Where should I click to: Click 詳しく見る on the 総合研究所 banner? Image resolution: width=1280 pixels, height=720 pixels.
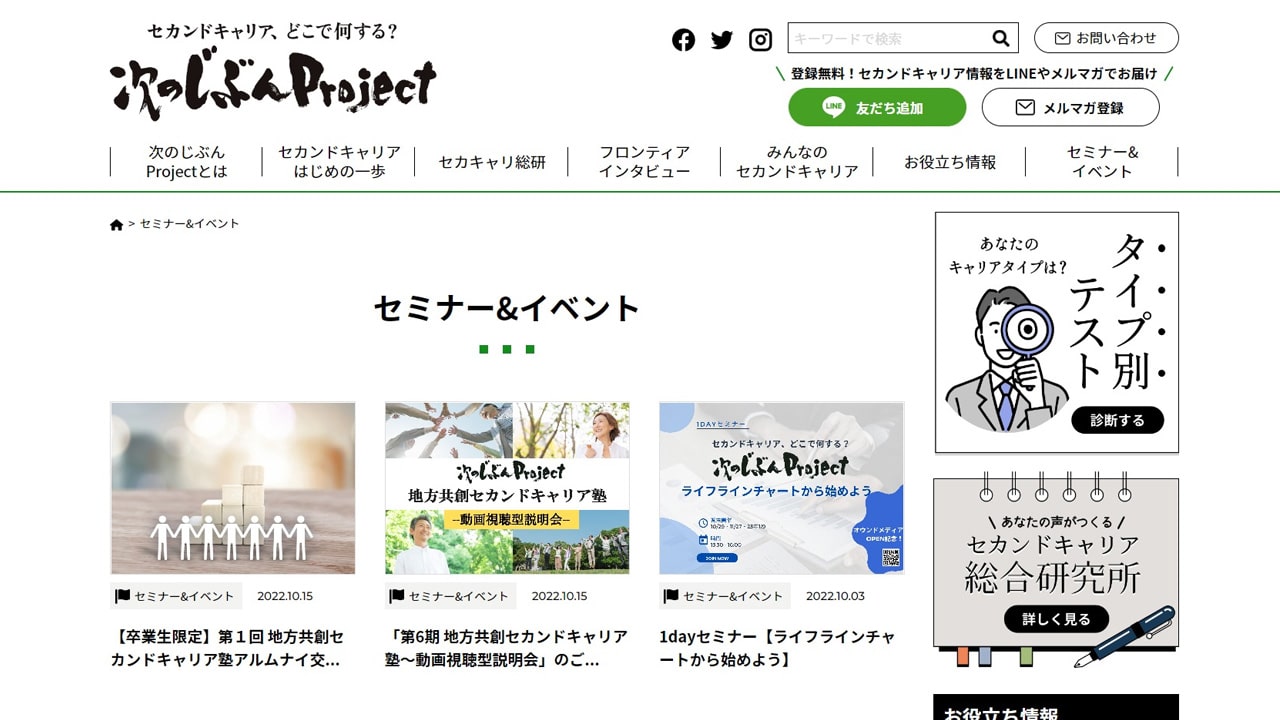pos(1056,619)
